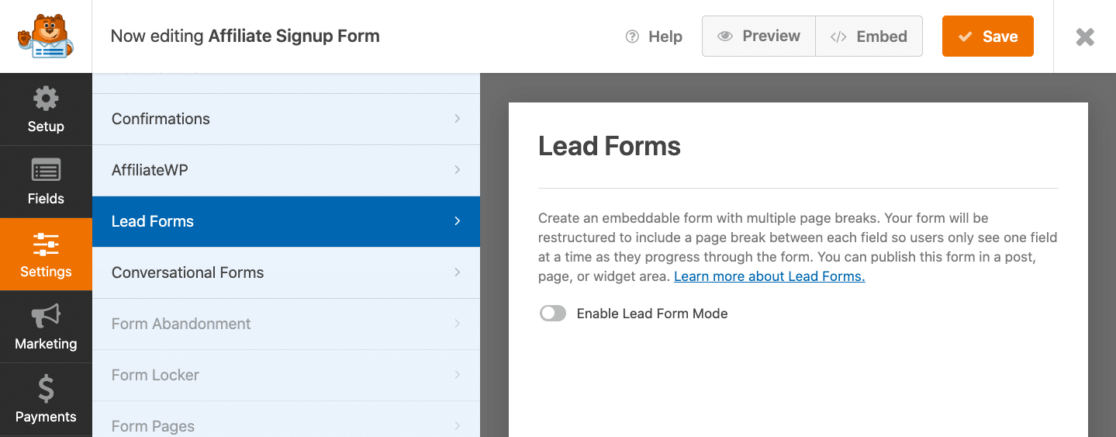The height and width of the screenshot is (437, 1116).
Task: Click the WPForms bear mascot logo
Action: coord(46,36)
